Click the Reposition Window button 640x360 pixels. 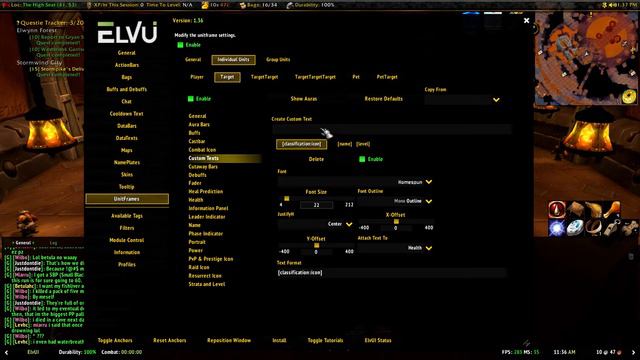(229, 340)
